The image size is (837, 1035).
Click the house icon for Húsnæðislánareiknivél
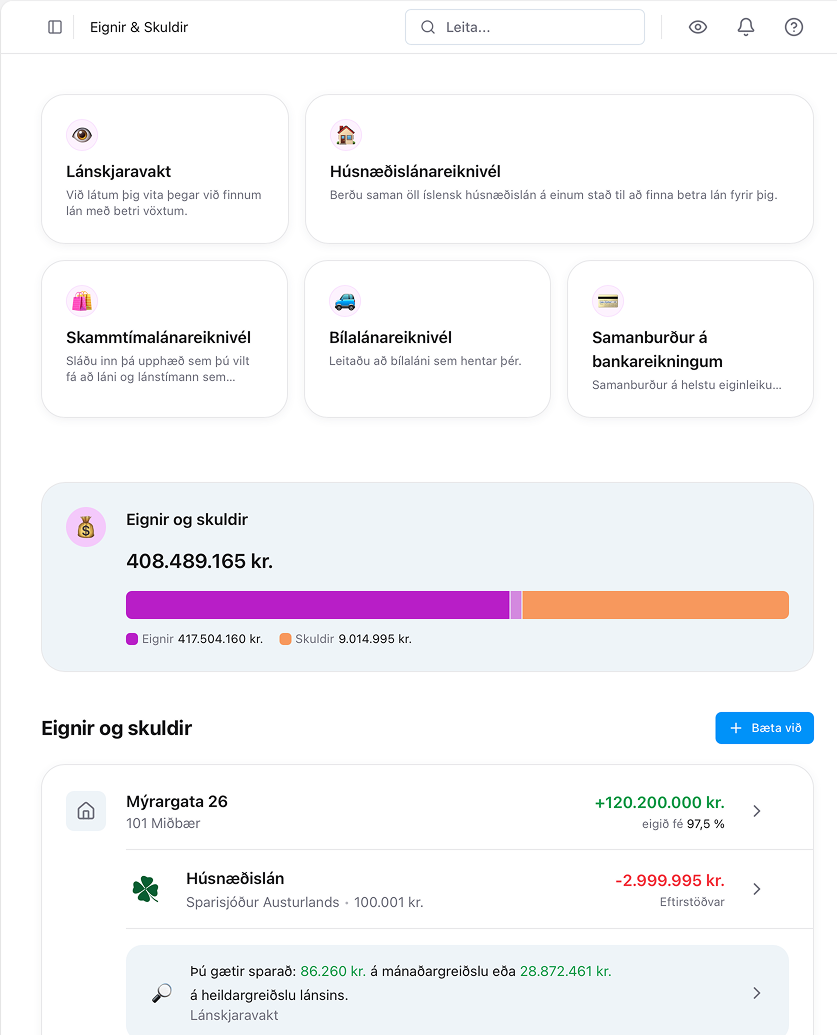(x=346, y=135)
